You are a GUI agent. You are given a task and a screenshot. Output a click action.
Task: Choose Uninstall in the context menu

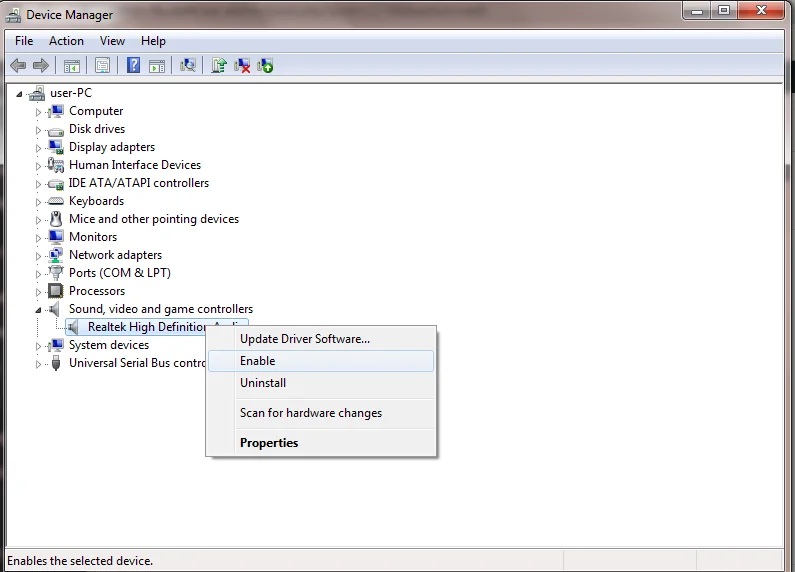coord(321,383)
